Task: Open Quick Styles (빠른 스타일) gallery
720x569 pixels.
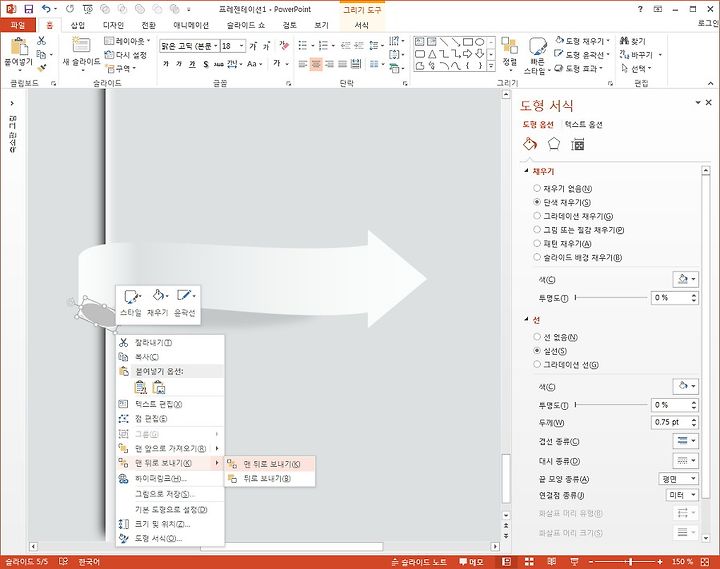Action: point(536,56)
